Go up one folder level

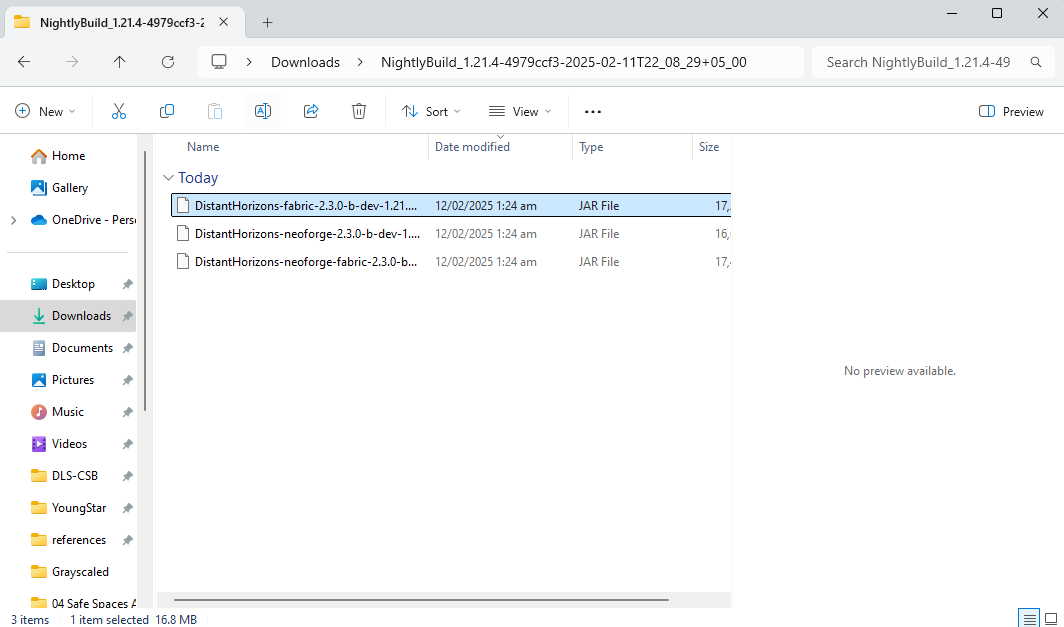pos(119,62)
